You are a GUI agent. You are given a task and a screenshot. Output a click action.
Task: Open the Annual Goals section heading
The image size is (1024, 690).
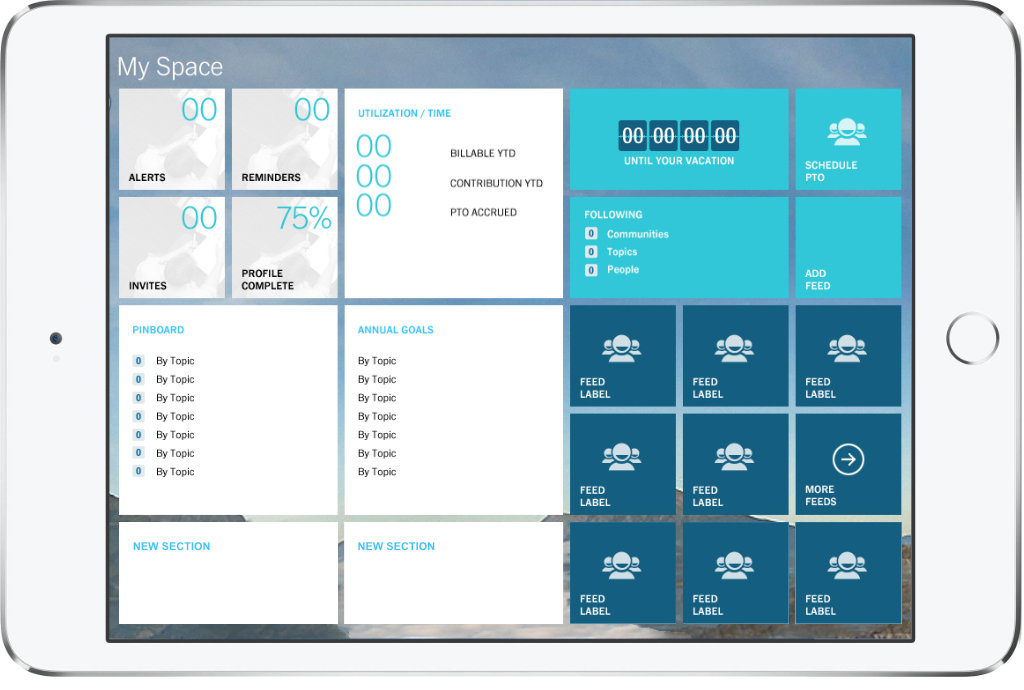(395, 330)
